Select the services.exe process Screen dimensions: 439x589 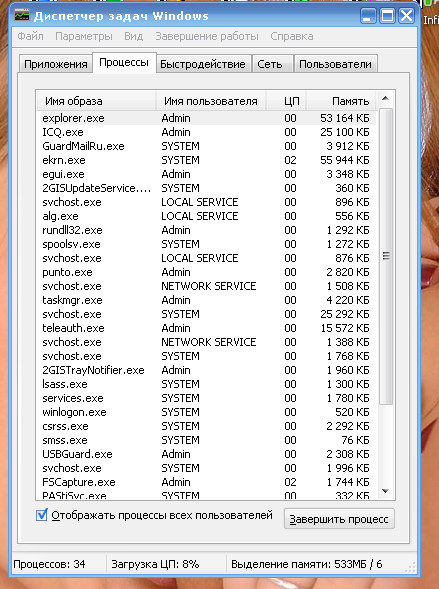[206, 398]
